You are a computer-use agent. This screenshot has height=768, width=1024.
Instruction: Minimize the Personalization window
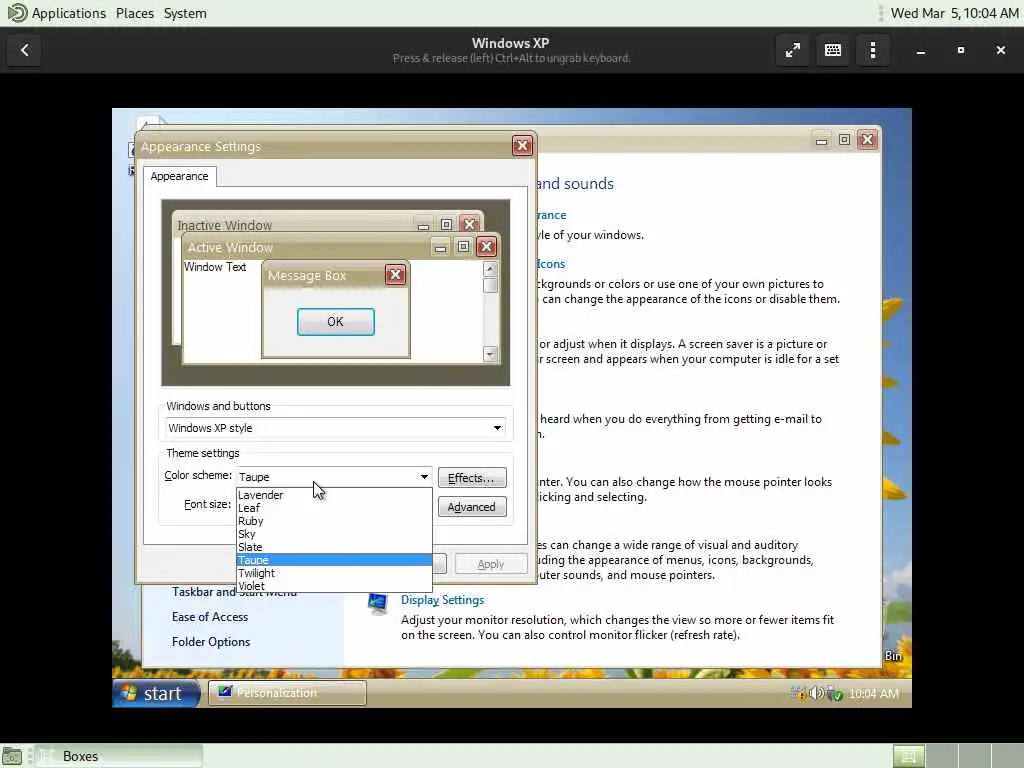pos(822,140)
